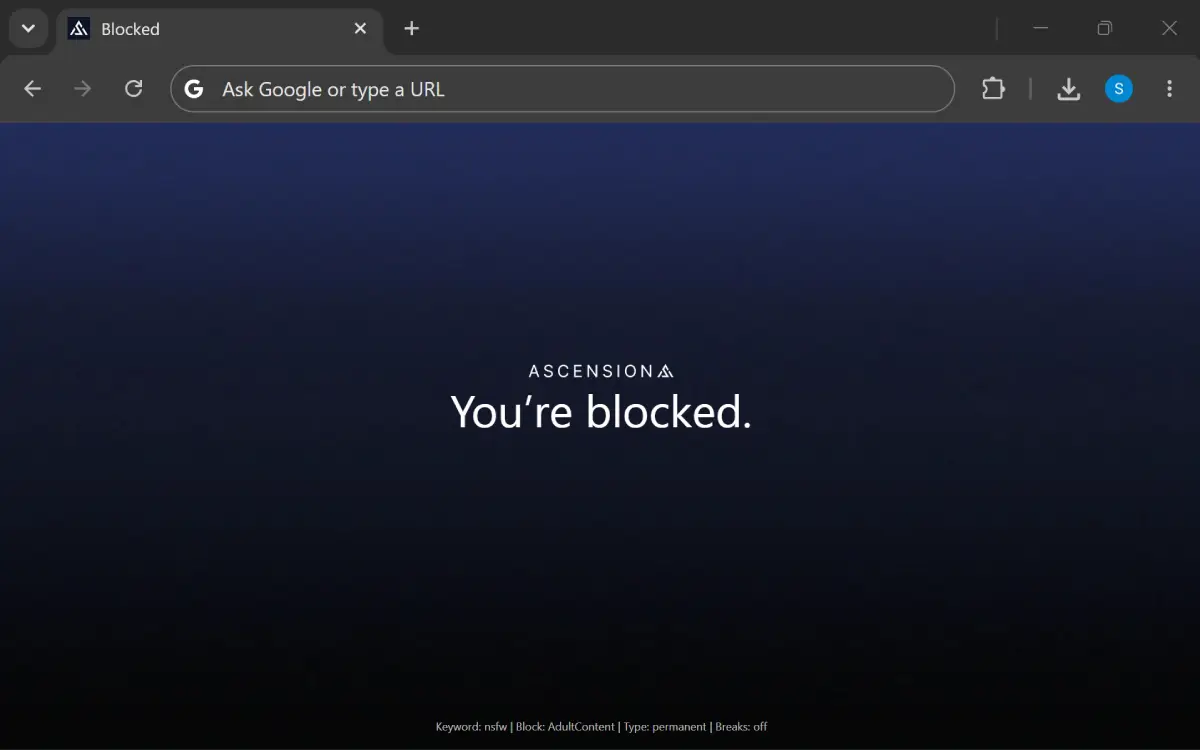Close the Blocked tab
The width and height of the screenshot is (1200, 750).
[360, 29]
